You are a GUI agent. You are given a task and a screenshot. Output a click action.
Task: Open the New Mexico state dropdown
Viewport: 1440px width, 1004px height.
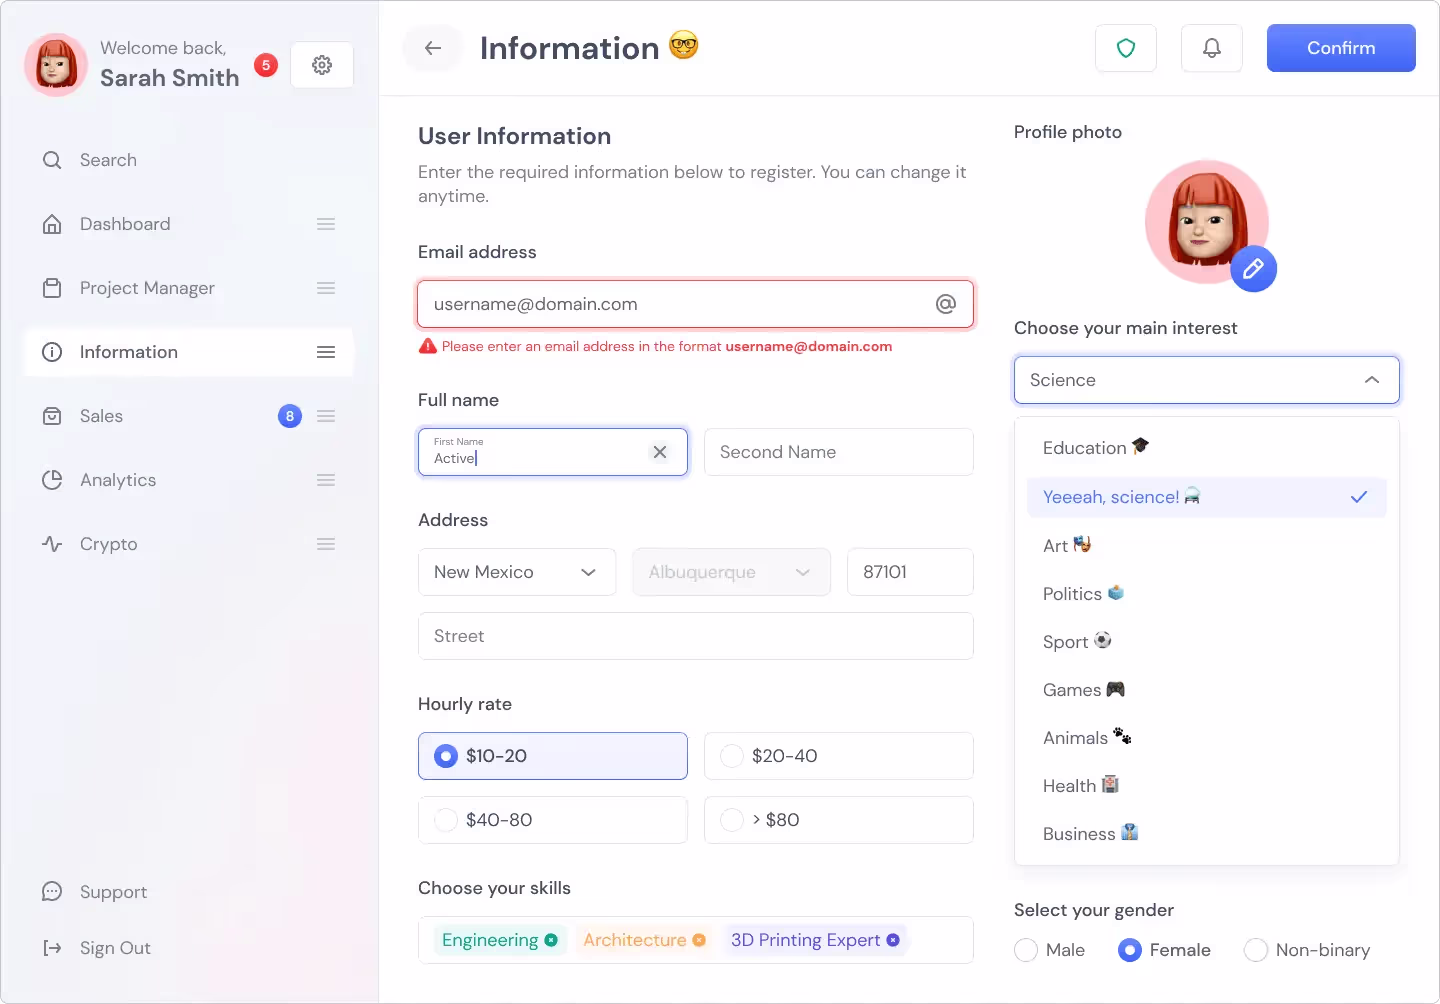pyautogui.click(x=517, y=572)
